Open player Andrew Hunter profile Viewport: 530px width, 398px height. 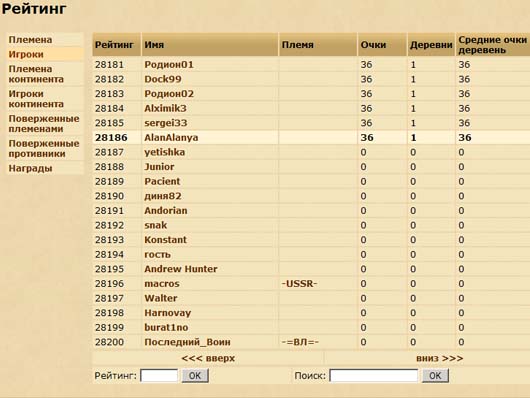181,269
